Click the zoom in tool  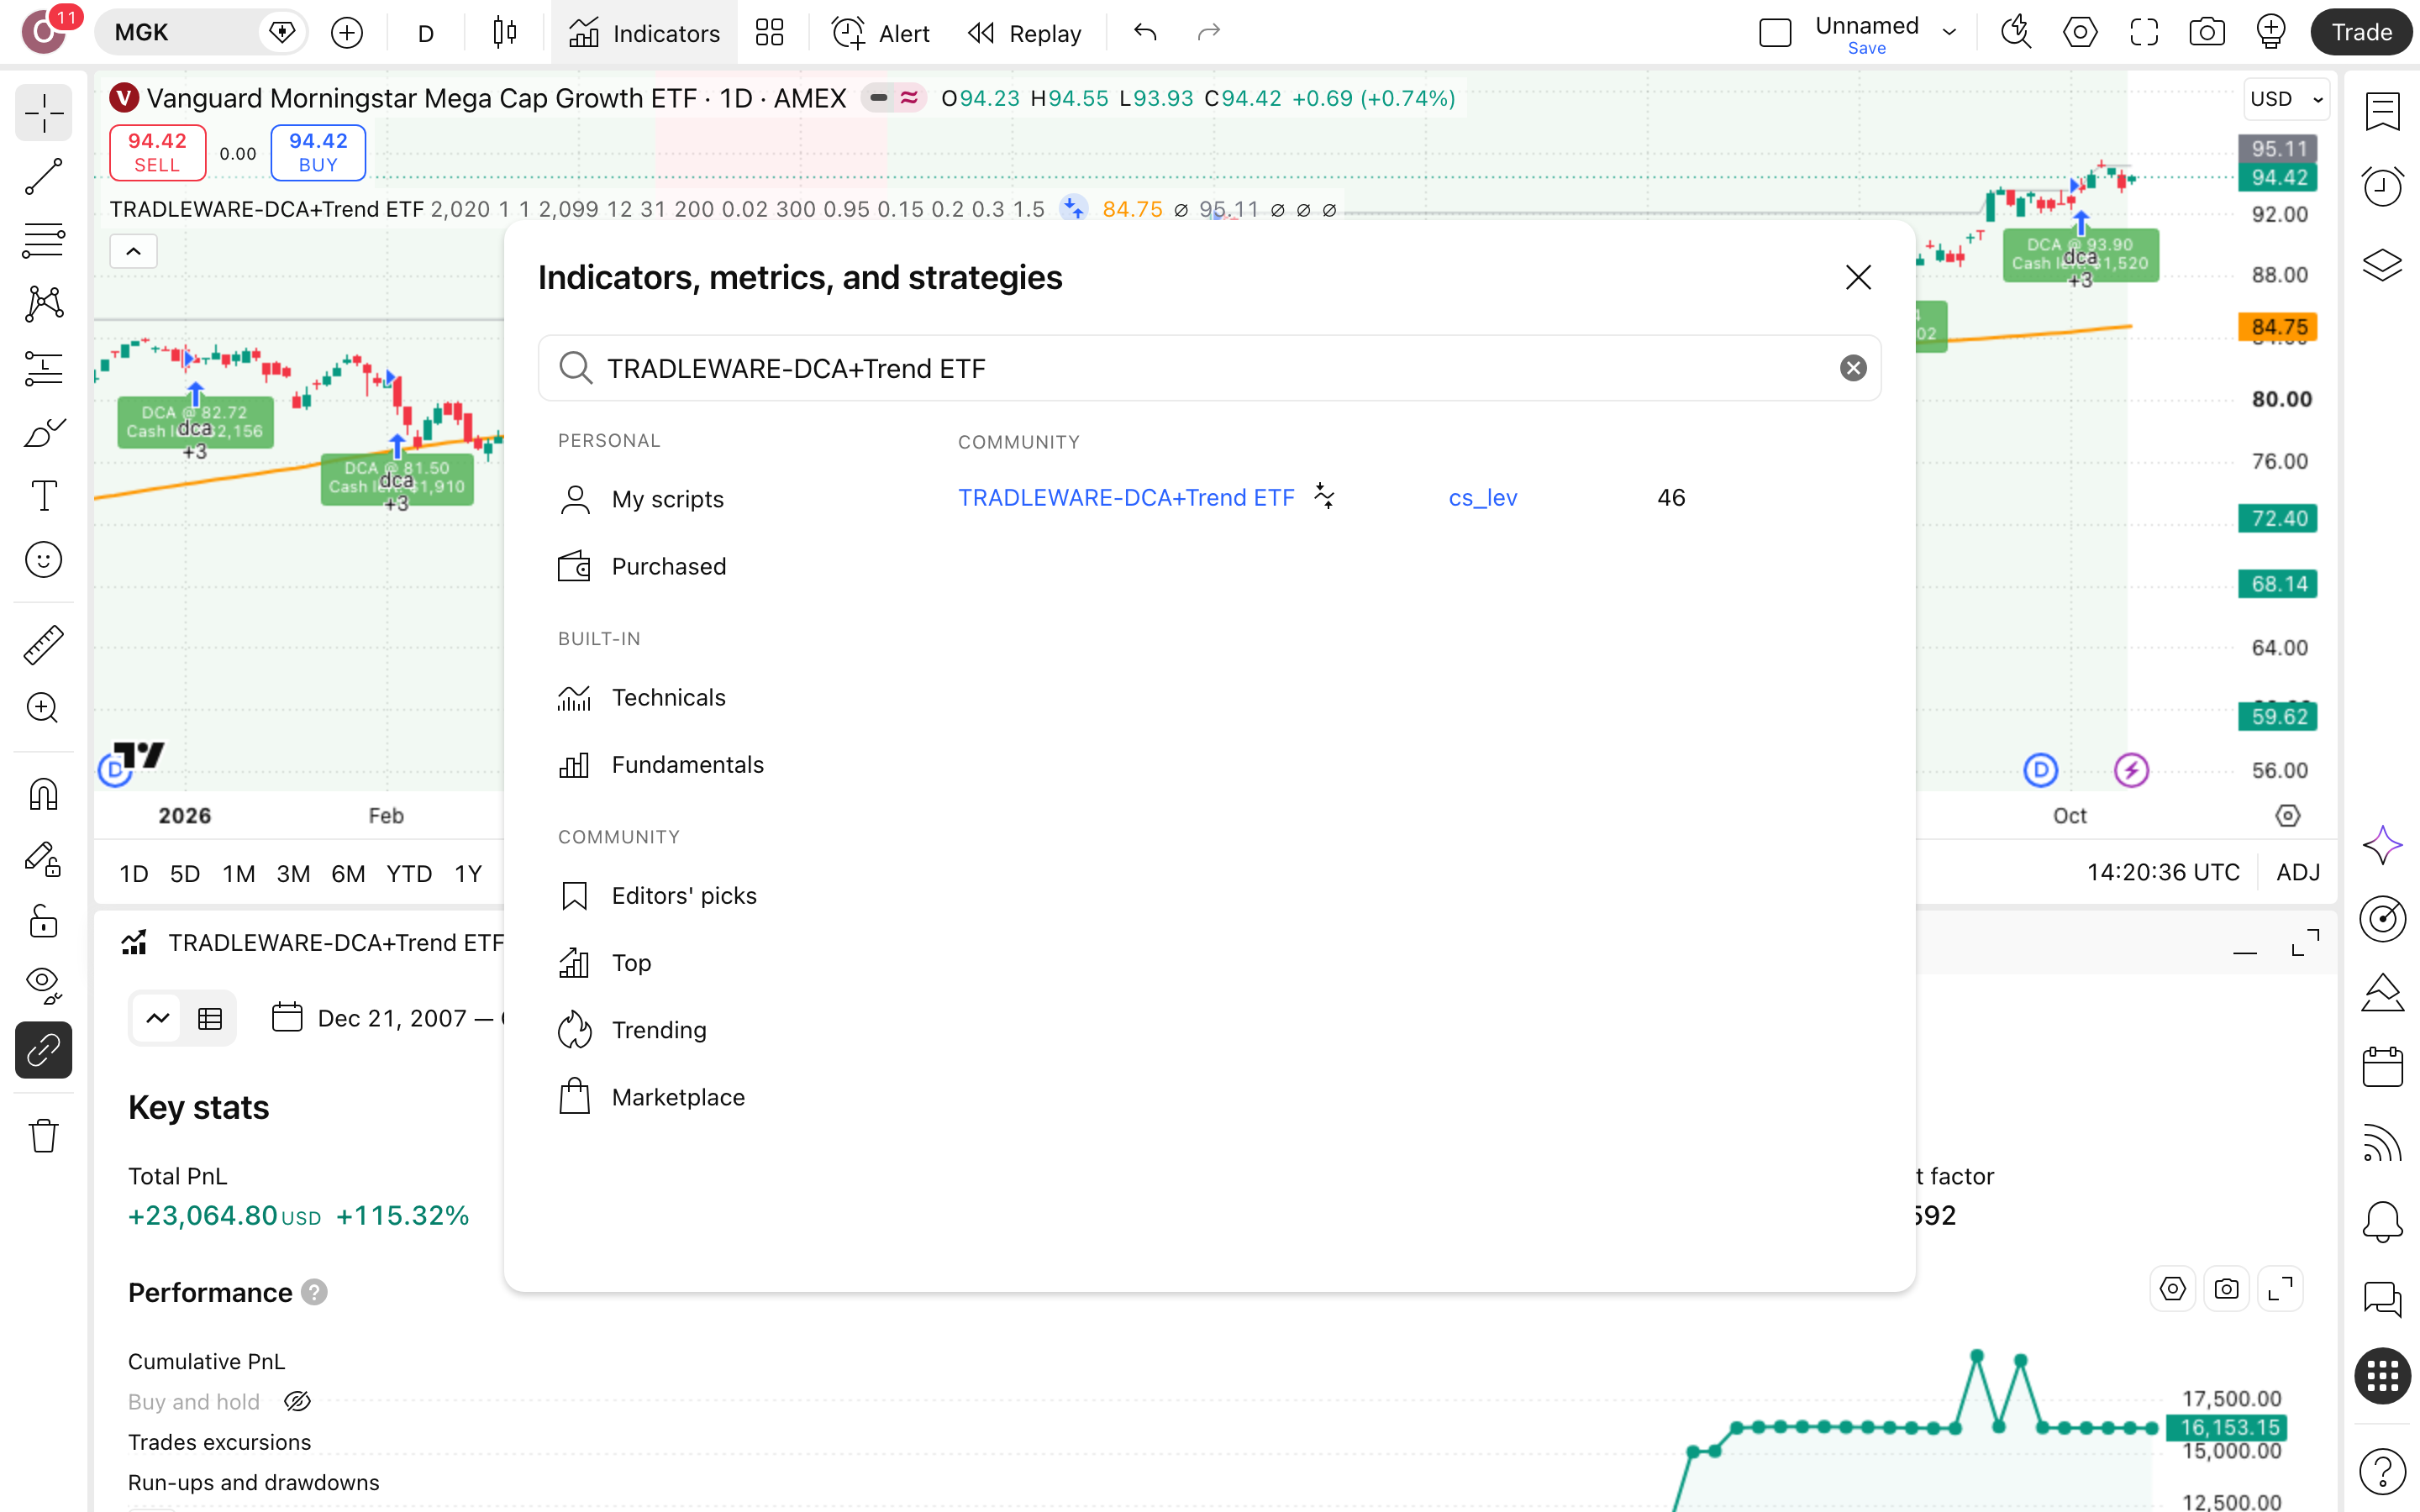click(43, 708)
